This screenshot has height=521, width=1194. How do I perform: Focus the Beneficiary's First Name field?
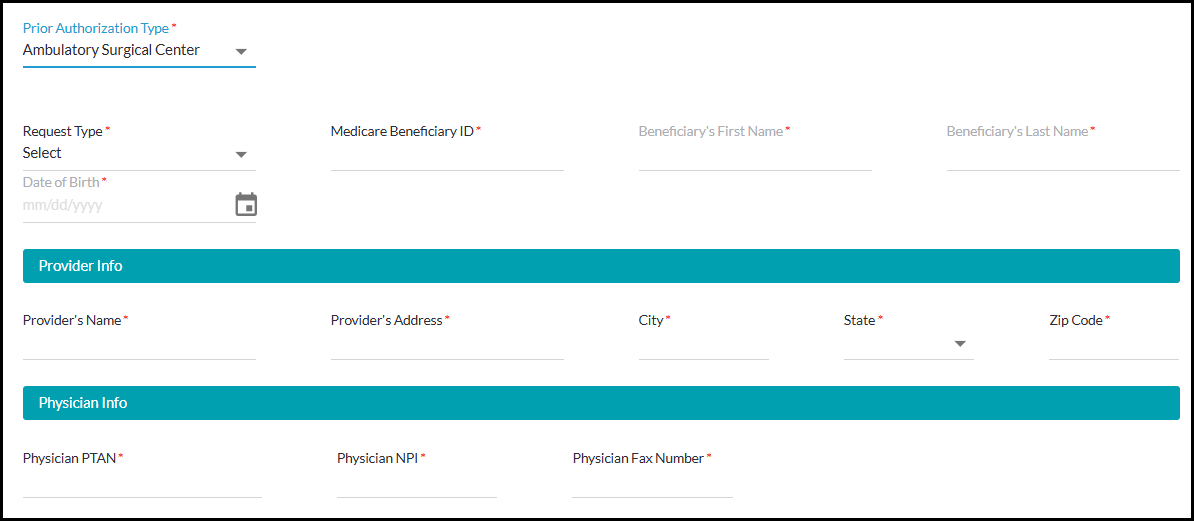754,156
